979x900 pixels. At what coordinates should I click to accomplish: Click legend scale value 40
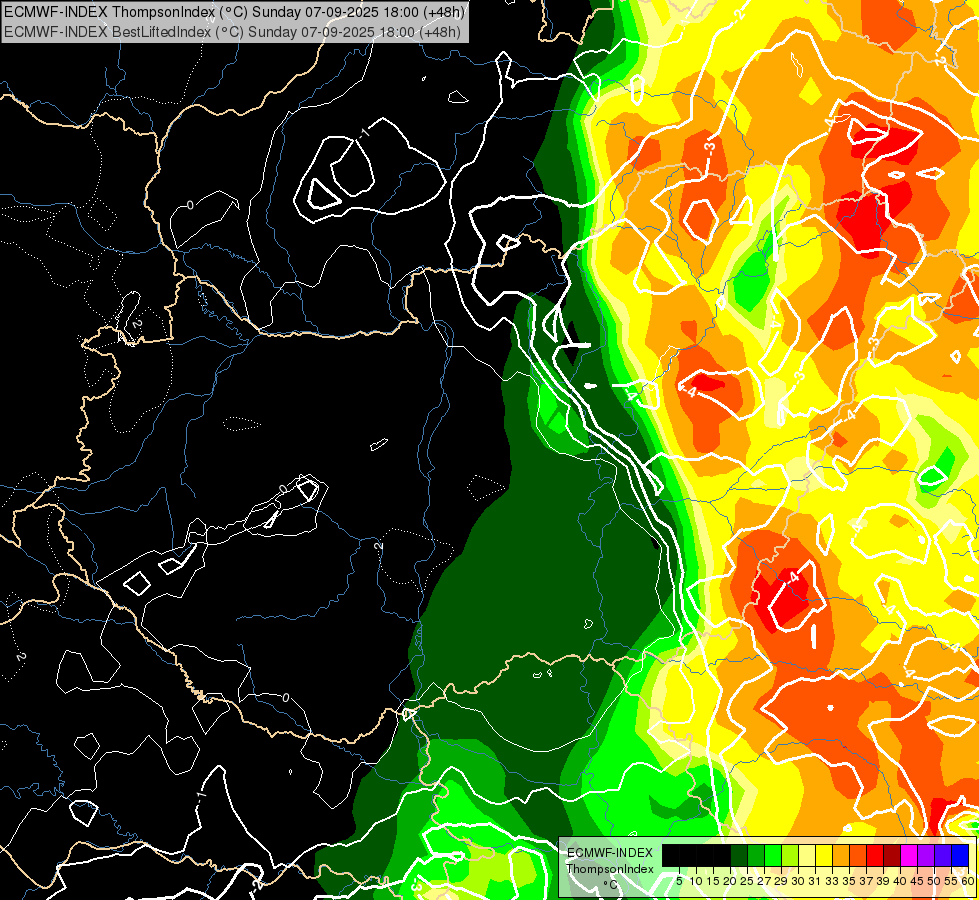pos(900,881)
